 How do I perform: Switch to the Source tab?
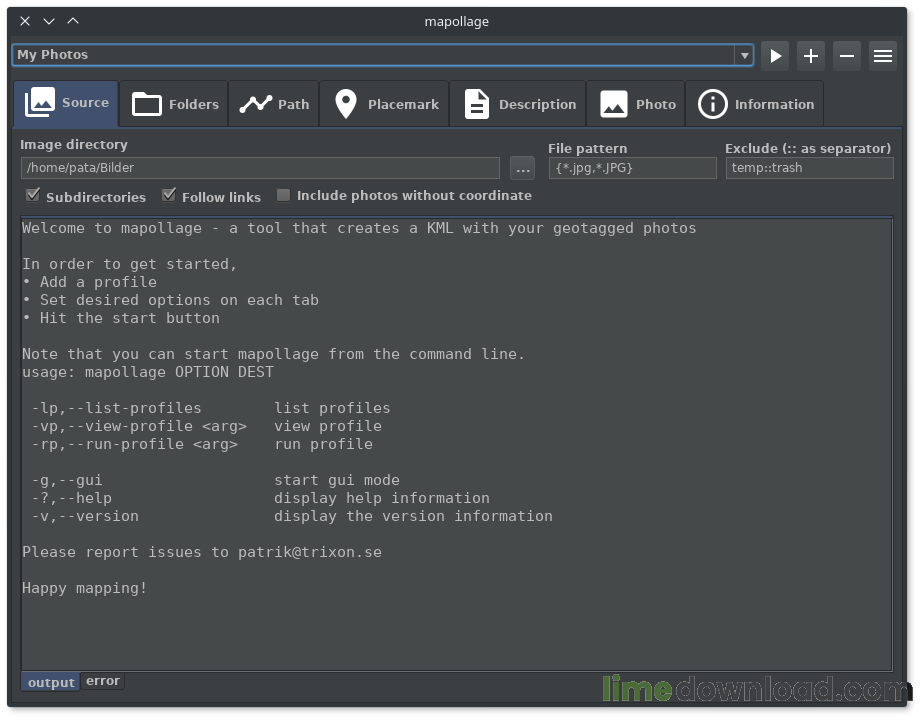point(66,103)
